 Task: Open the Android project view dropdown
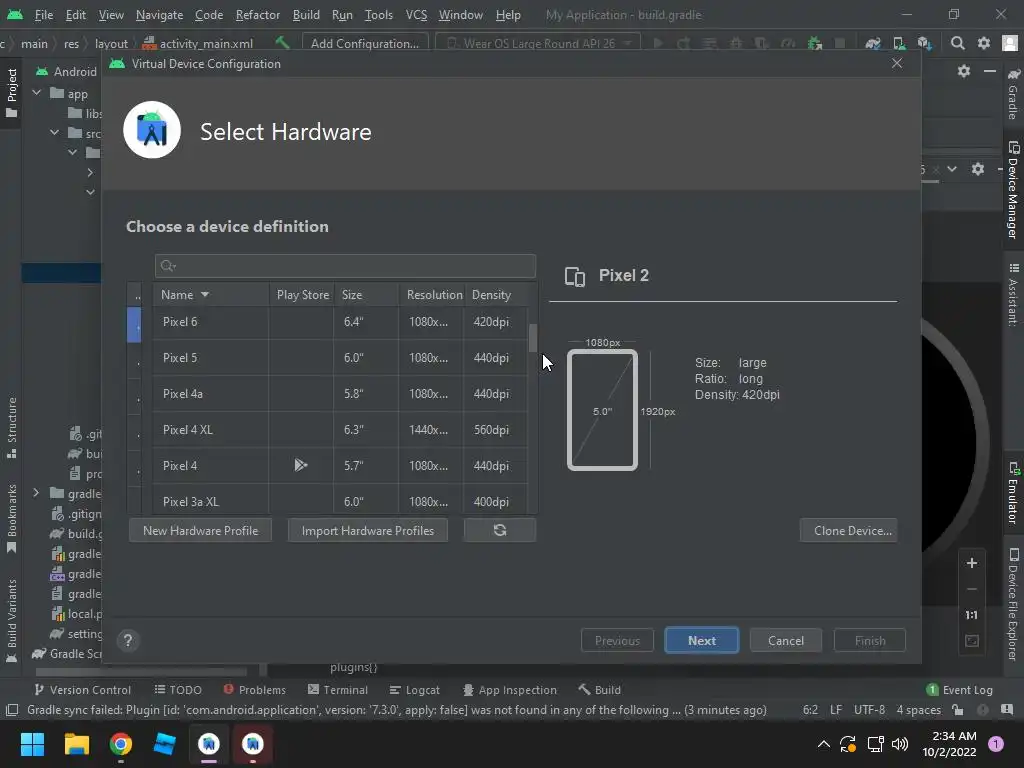[67, 71]
